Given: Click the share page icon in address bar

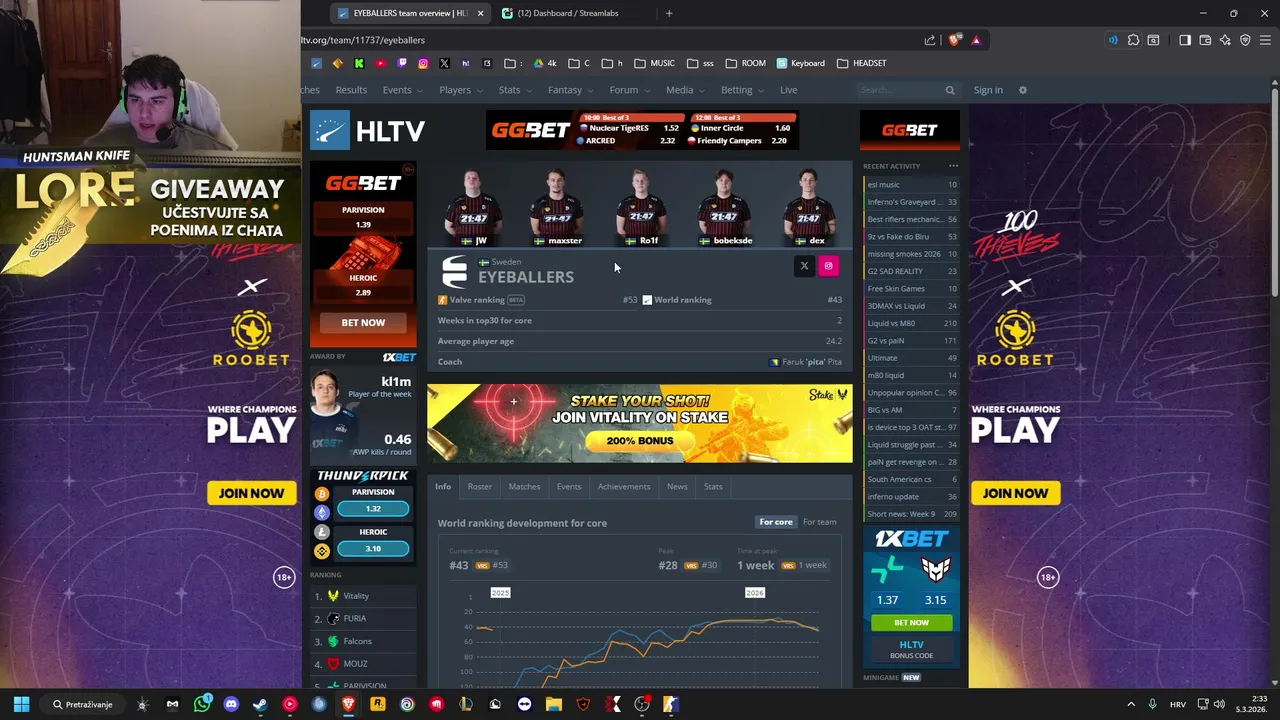Looking at the screenshot, I should (930, 40).
